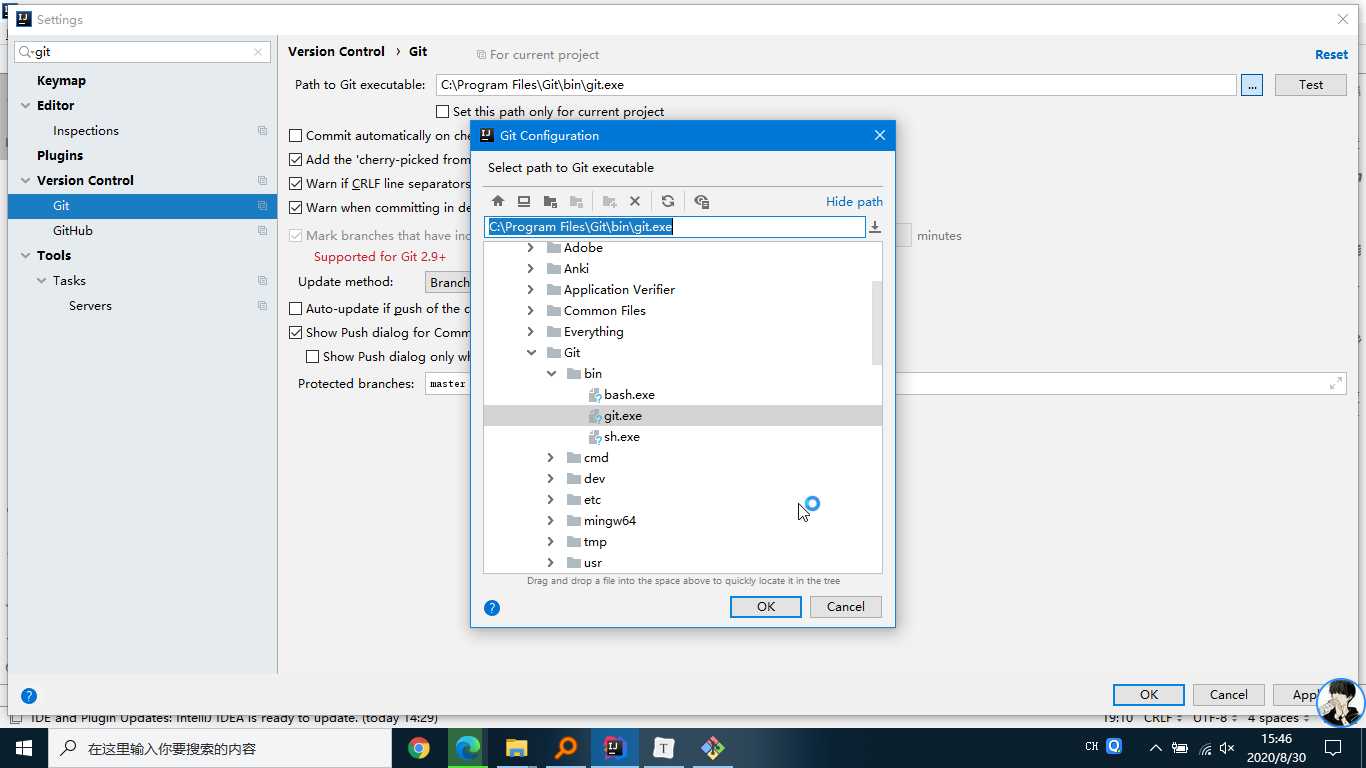Open Windows Start menu
Viewport: 1366px width, 768px height.
(x=24, y=748)
